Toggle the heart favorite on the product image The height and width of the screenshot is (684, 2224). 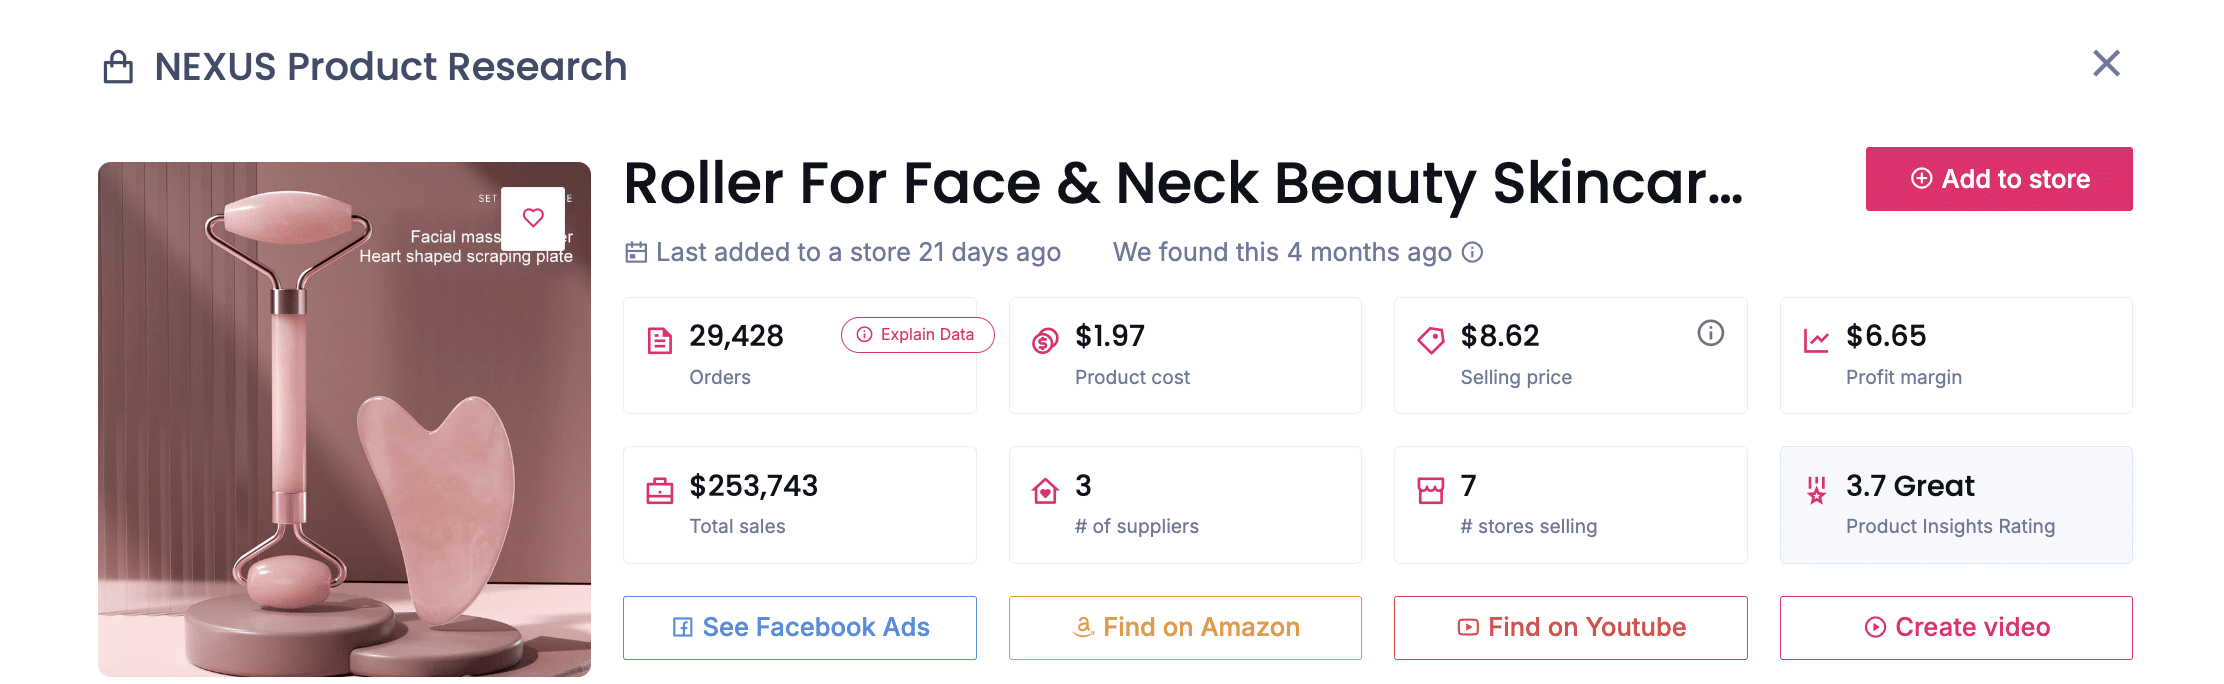[x=532, y=218]
